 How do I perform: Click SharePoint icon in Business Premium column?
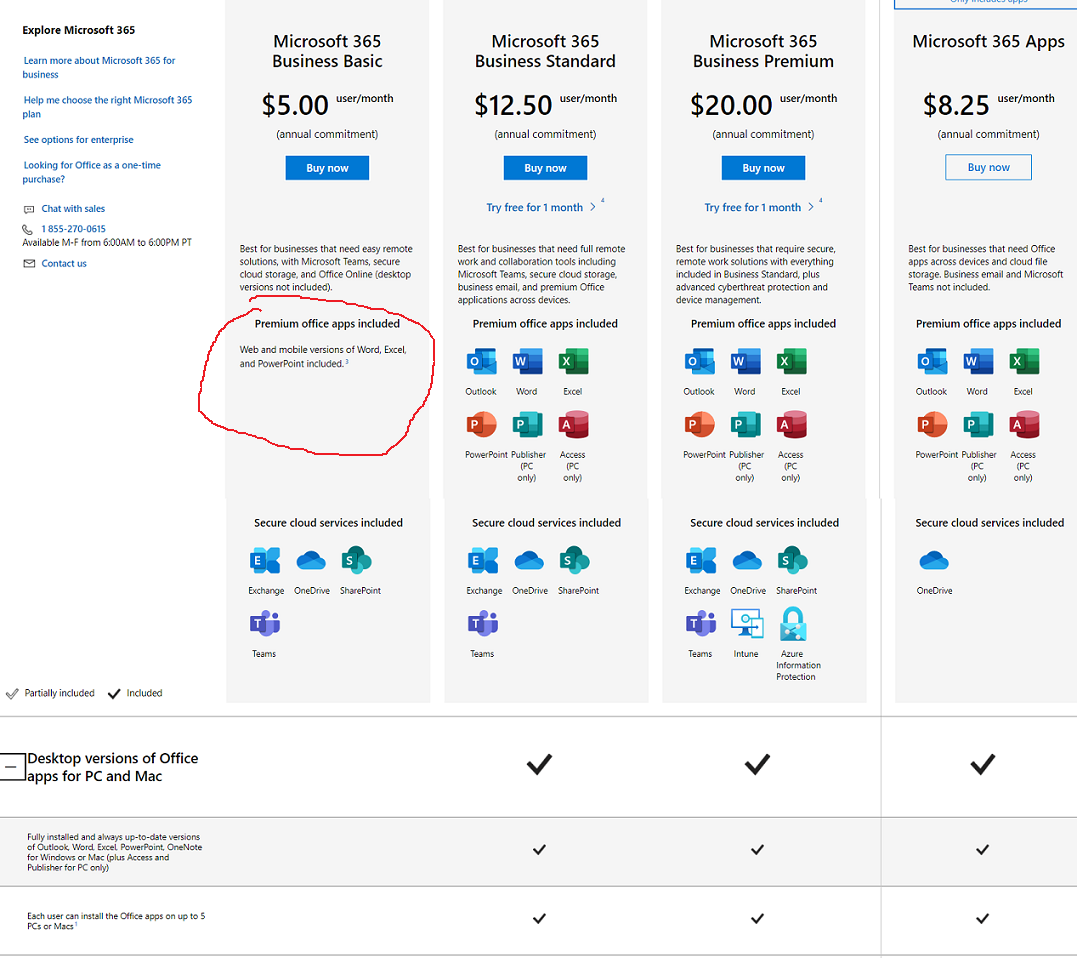793,560
